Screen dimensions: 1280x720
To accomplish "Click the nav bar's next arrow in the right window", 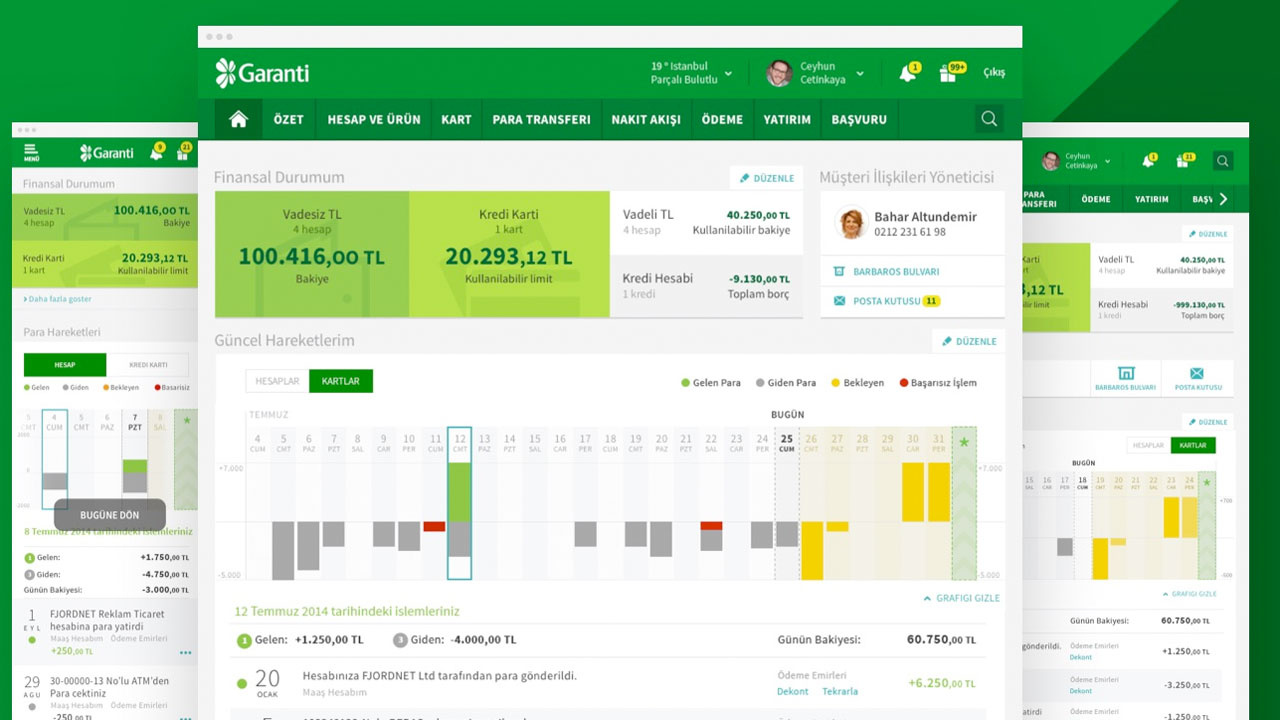I will click(1223, 199).
